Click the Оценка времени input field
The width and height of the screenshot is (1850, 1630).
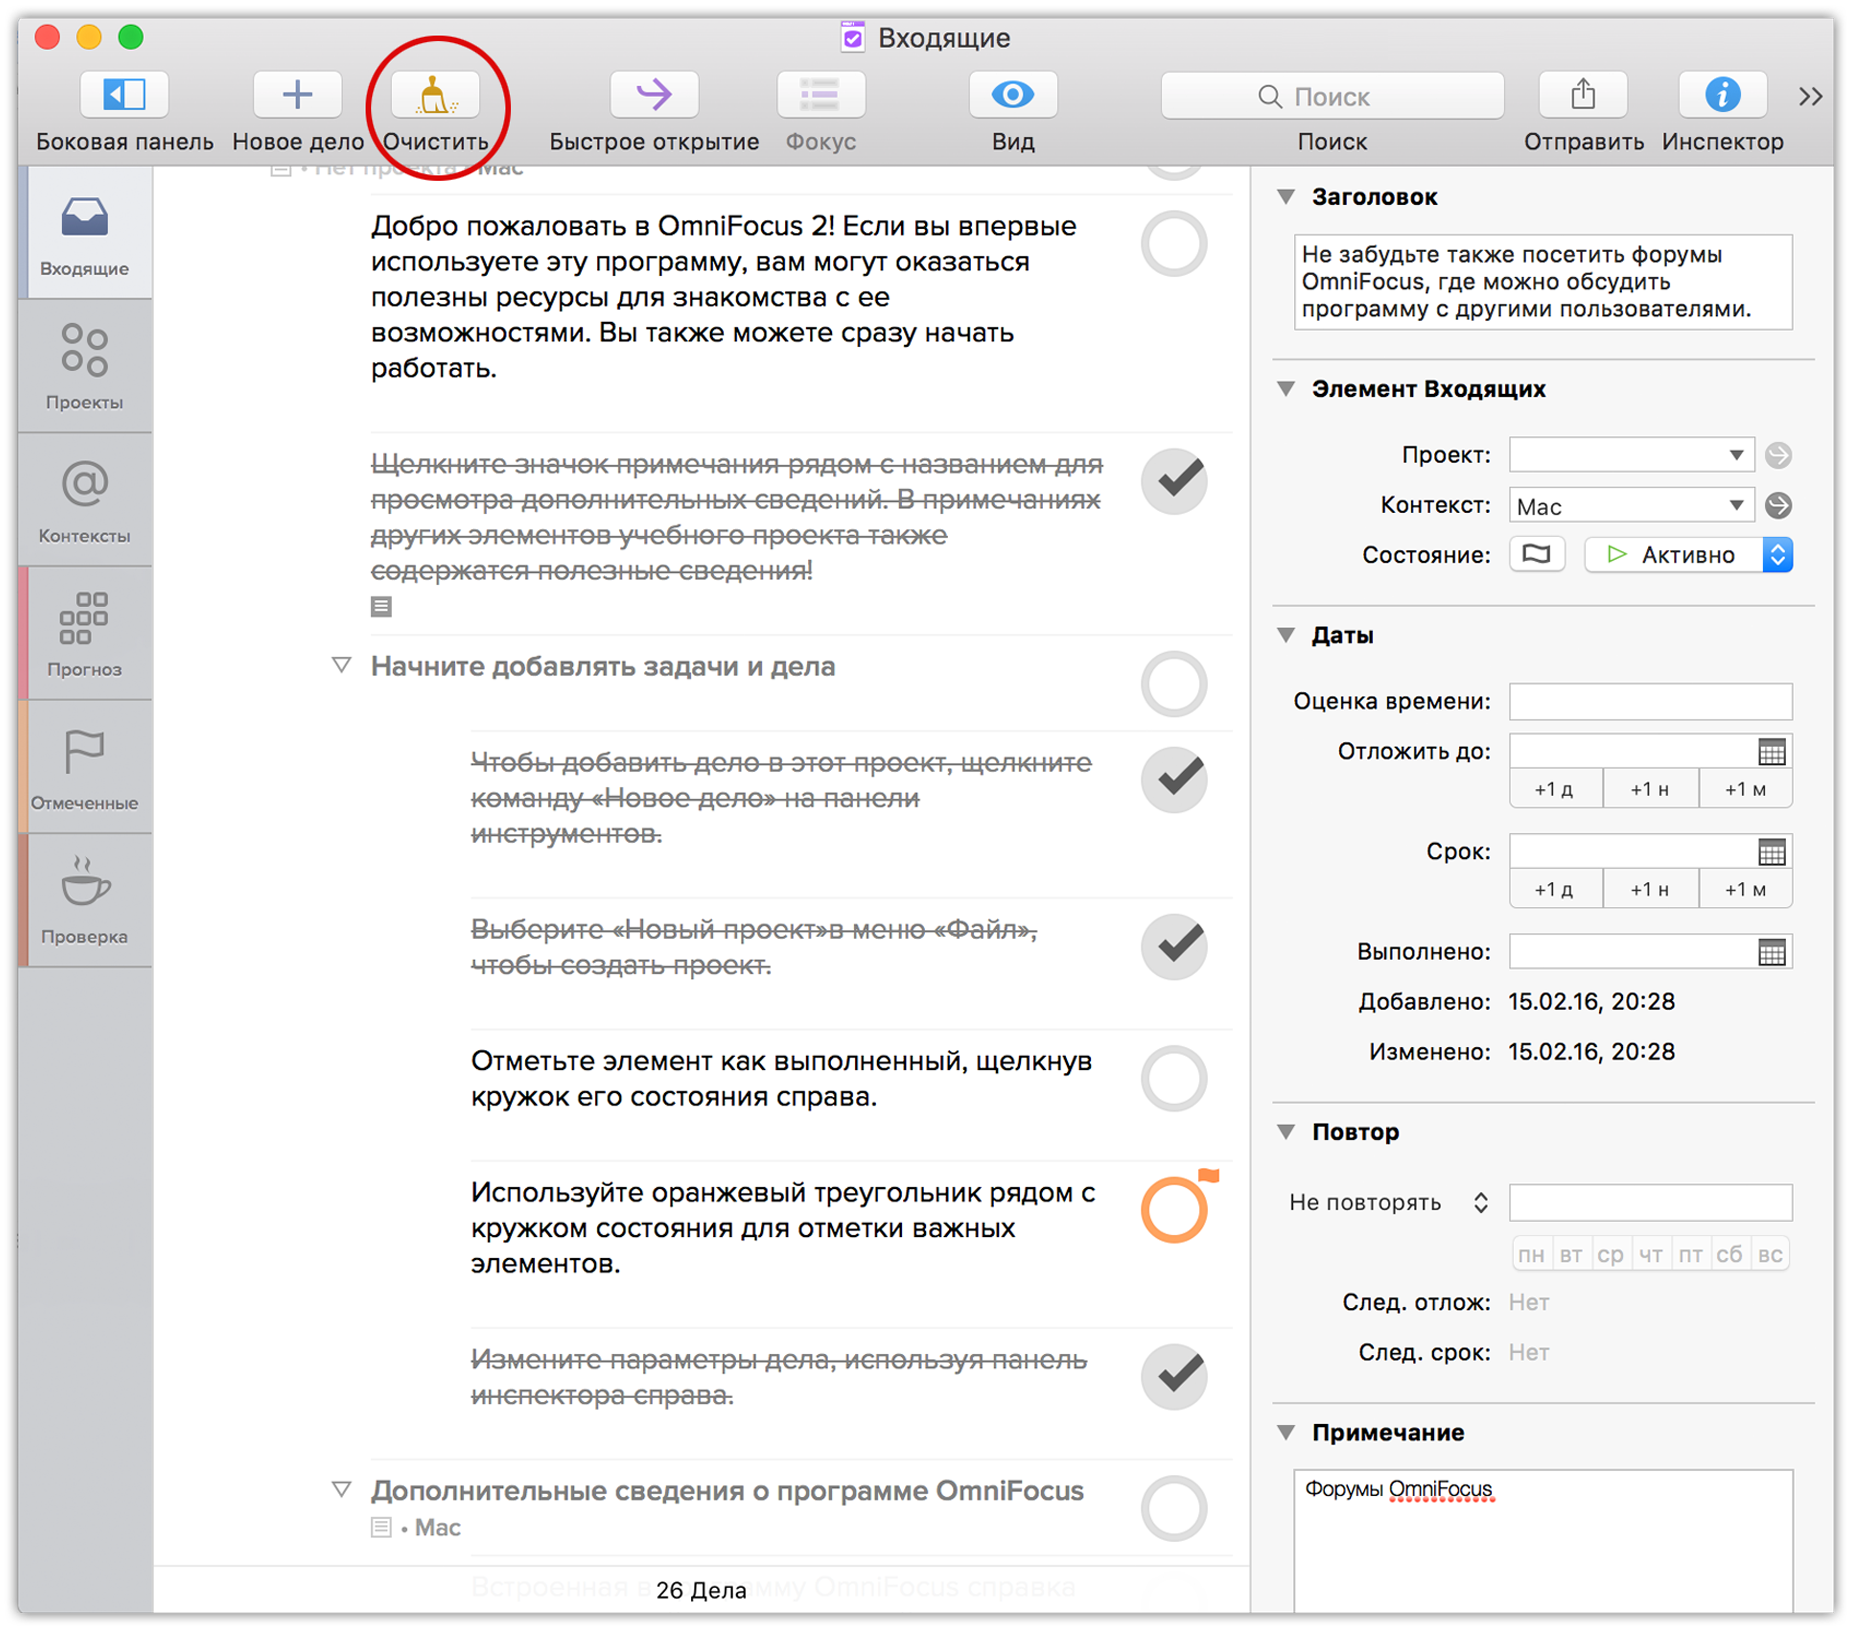coord(1650,702)
